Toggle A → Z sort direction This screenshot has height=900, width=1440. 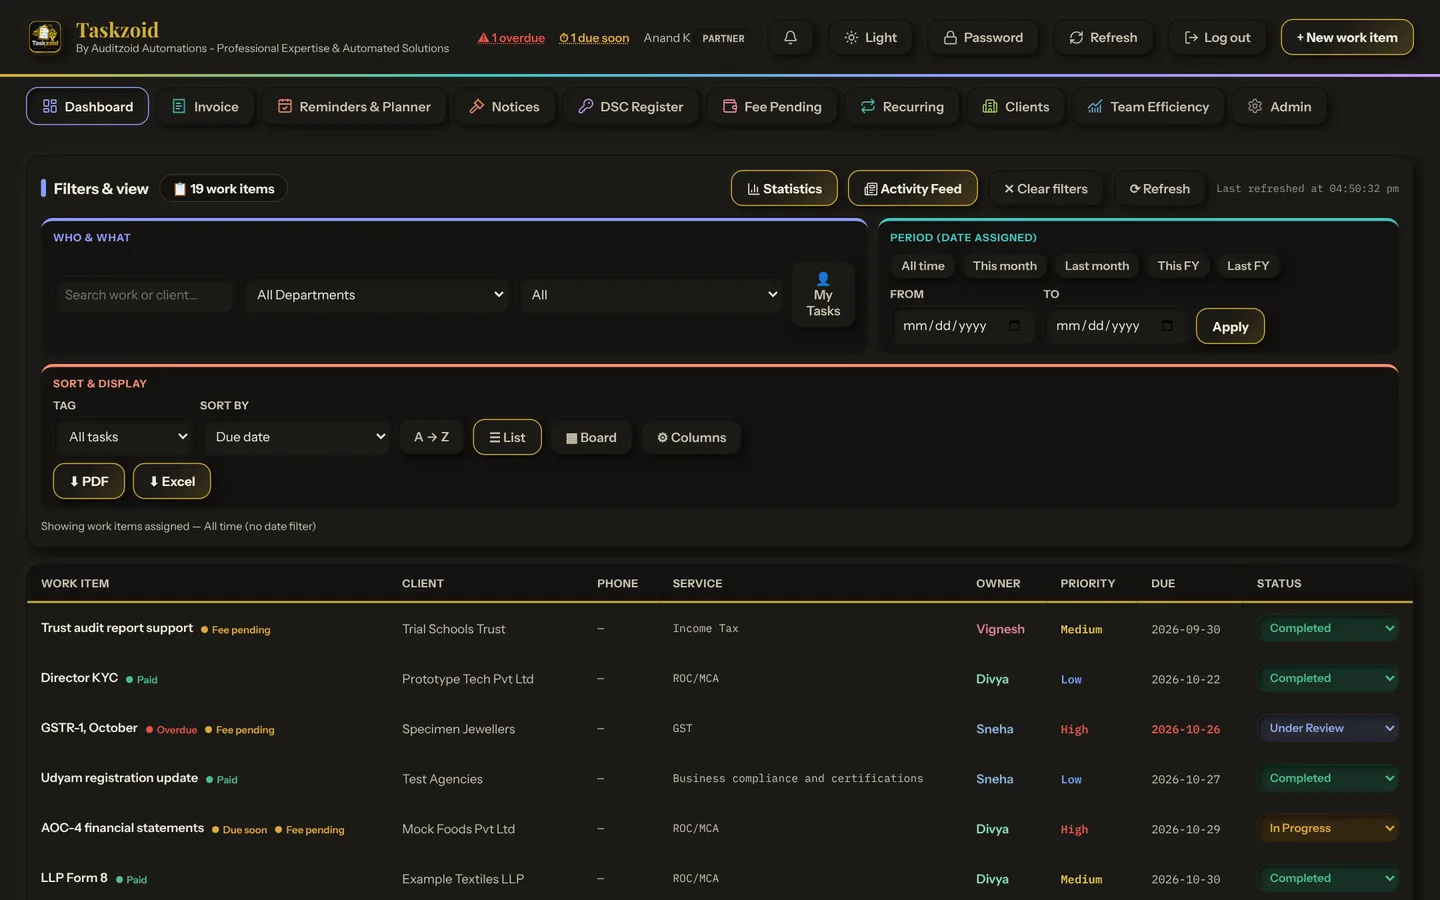click(x=432, y=437)
